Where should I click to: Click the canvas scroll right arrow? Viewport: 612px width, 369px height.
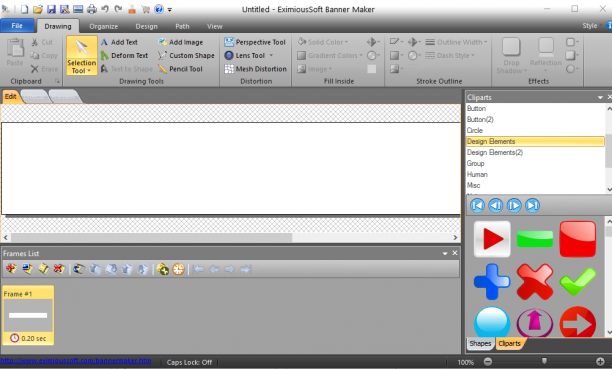[455, 237]
